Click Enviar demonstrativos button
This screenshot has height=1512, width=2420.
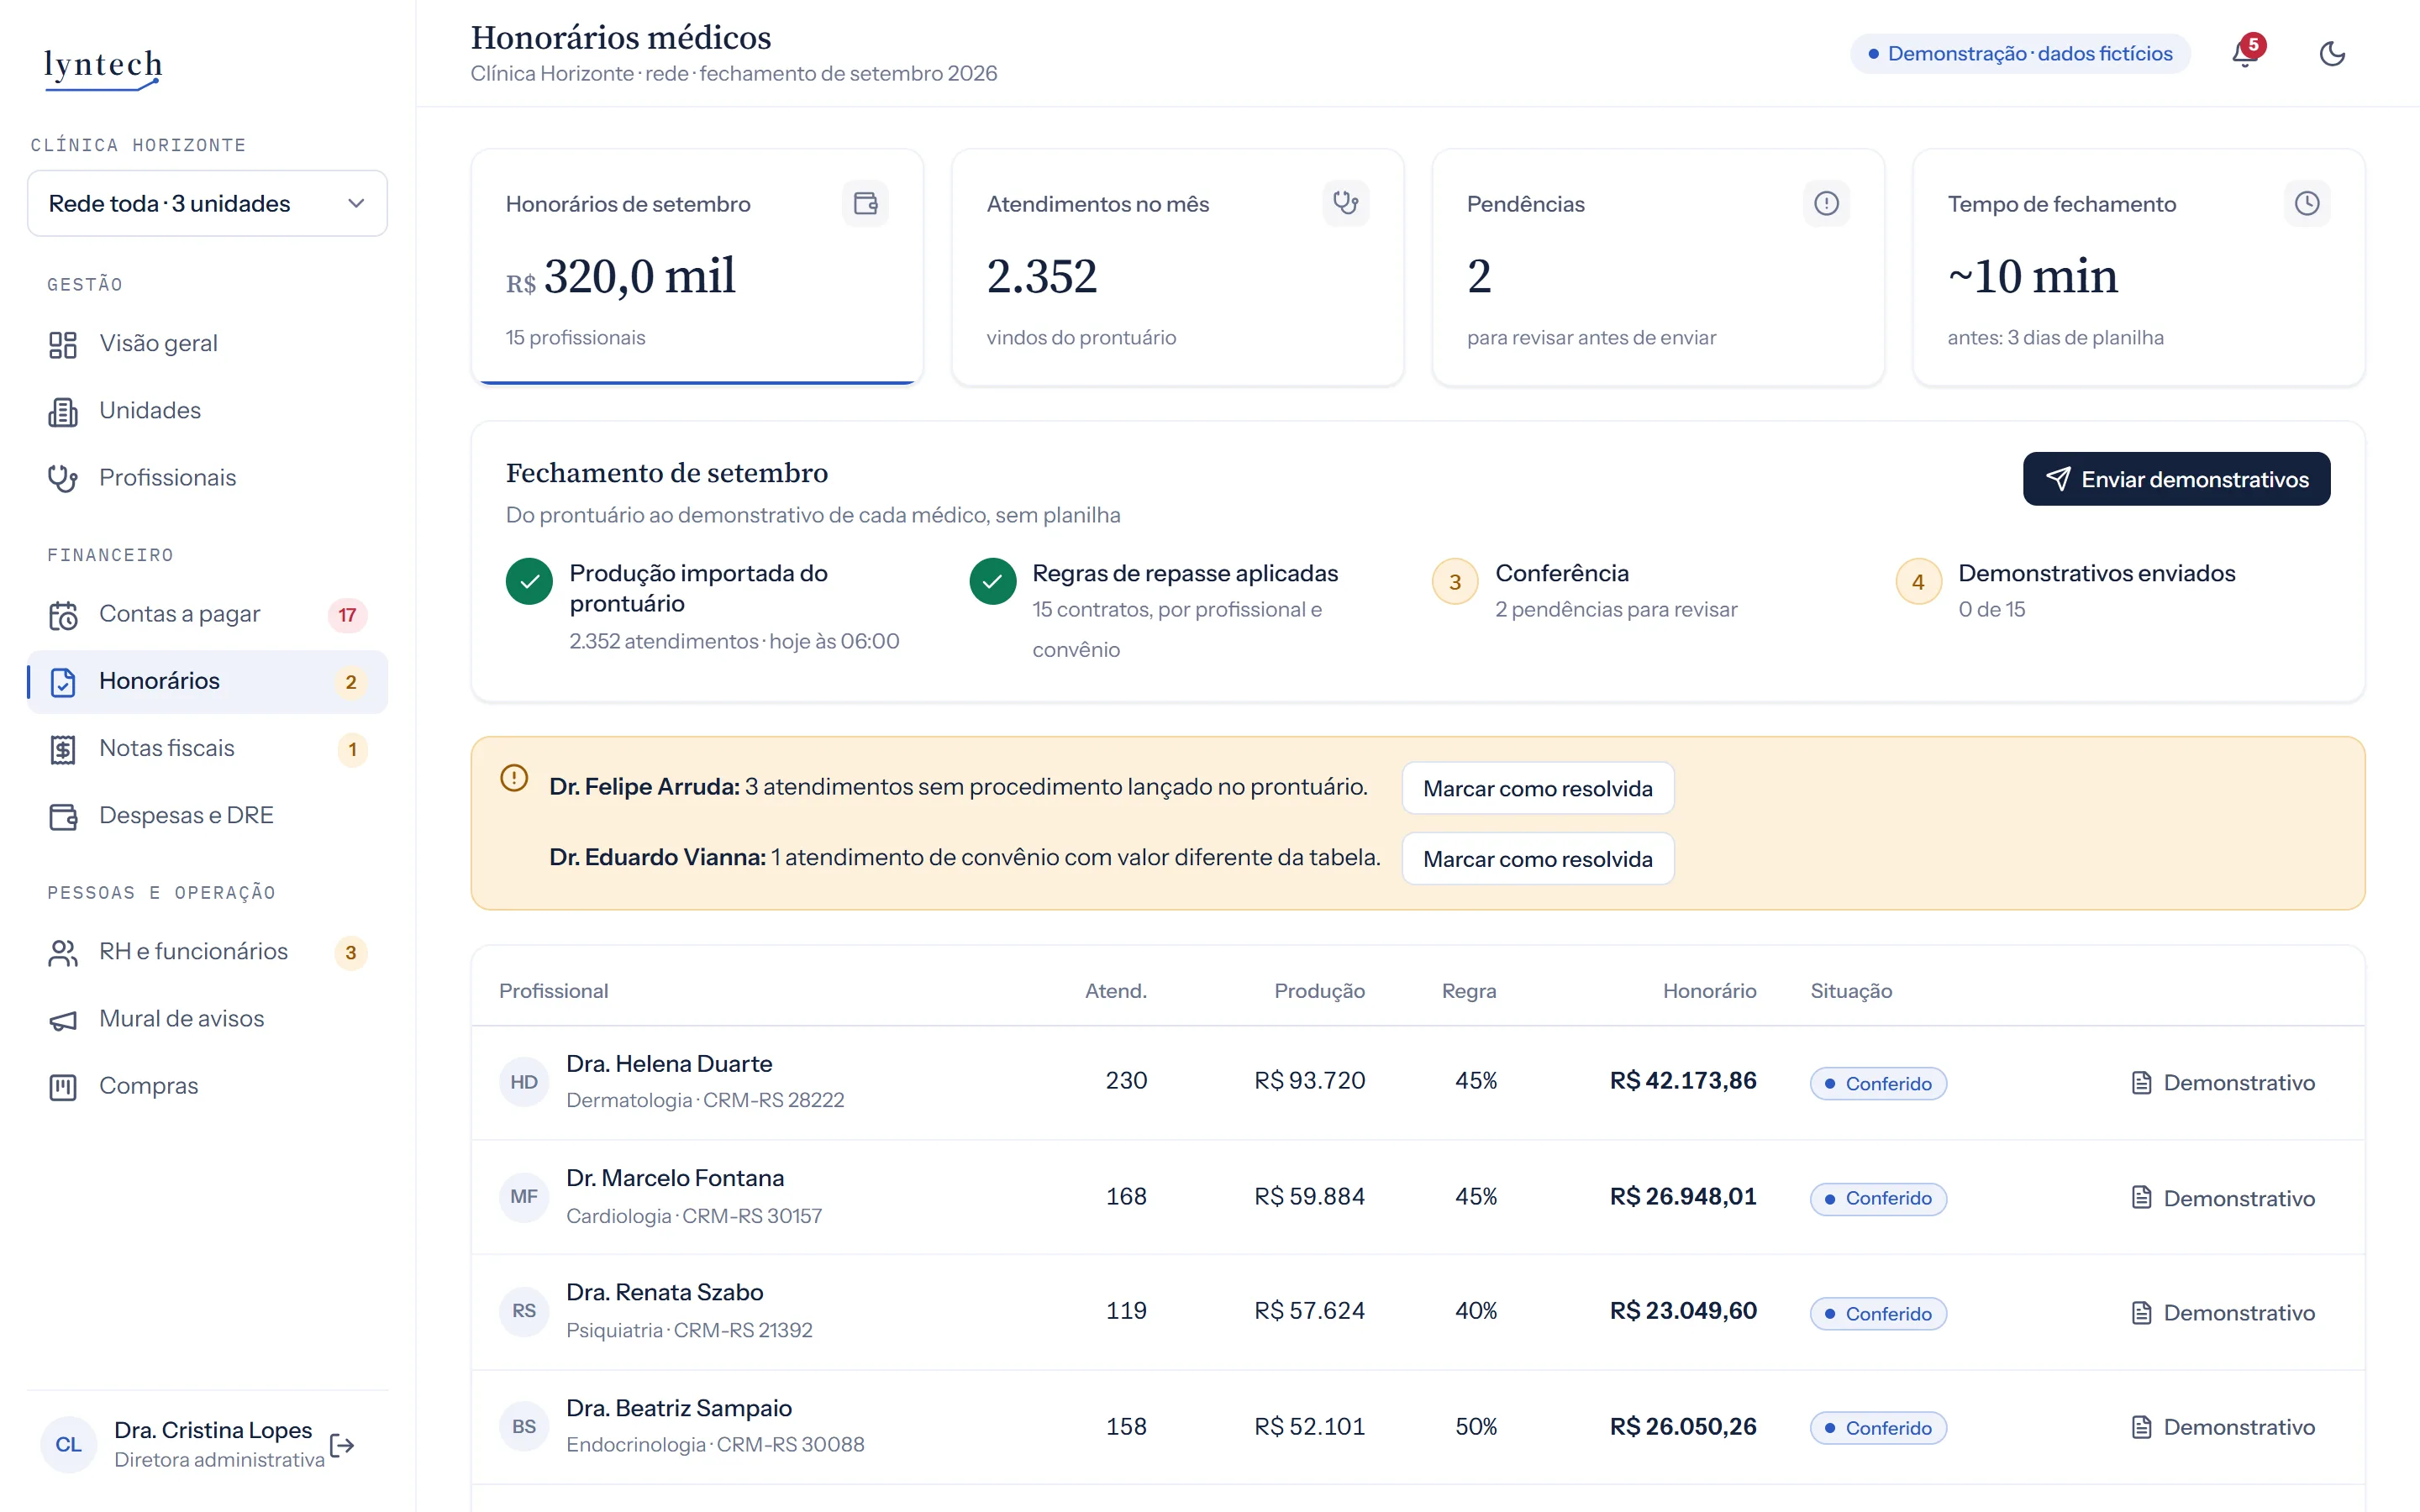pos(2176,479)
